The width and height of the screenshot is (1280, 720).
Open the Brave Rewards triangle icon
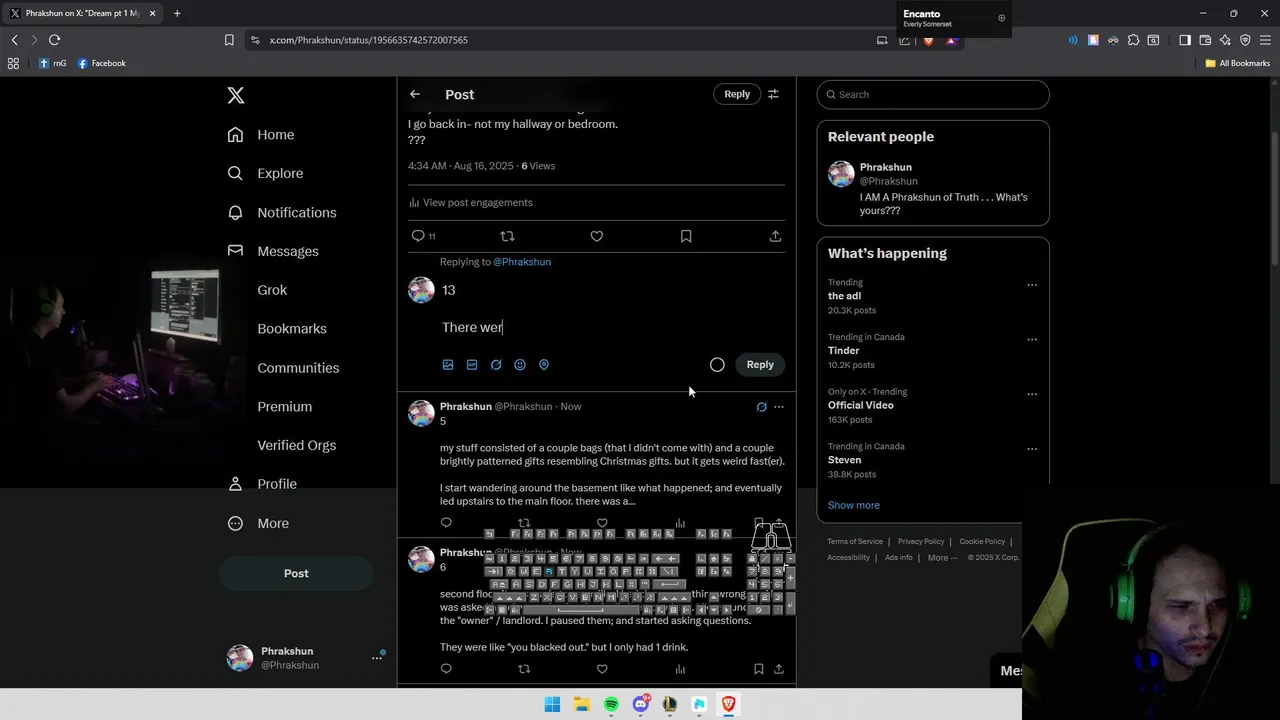click(x=951, y=40)
